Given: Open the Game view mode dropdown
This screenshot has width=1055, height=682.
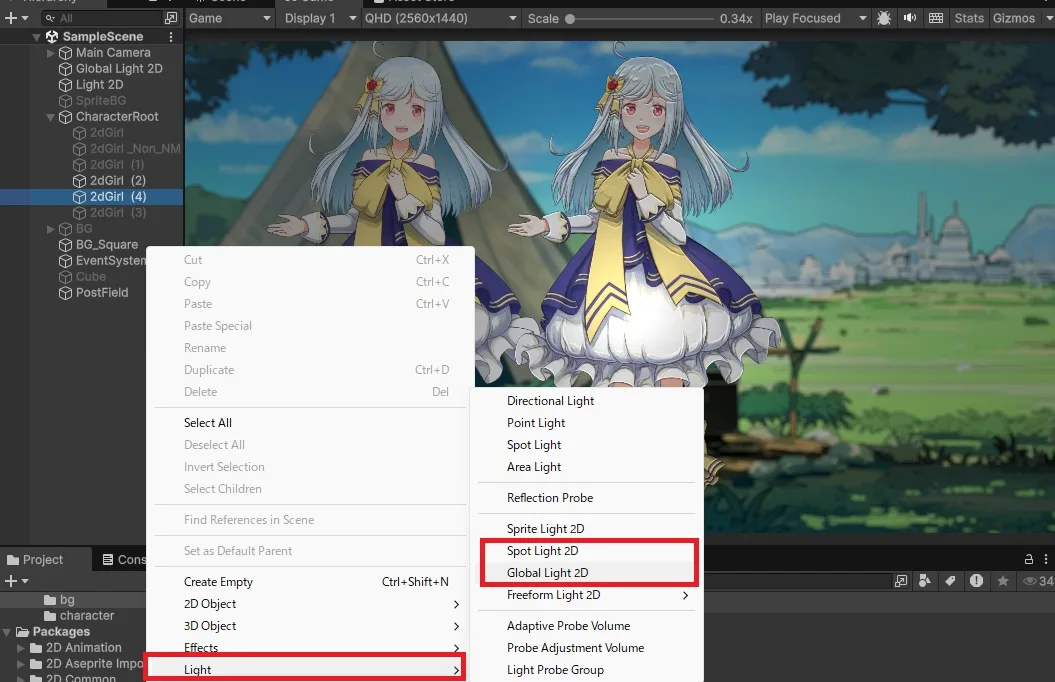Looking at the screenshot, I should pos(229,18).
